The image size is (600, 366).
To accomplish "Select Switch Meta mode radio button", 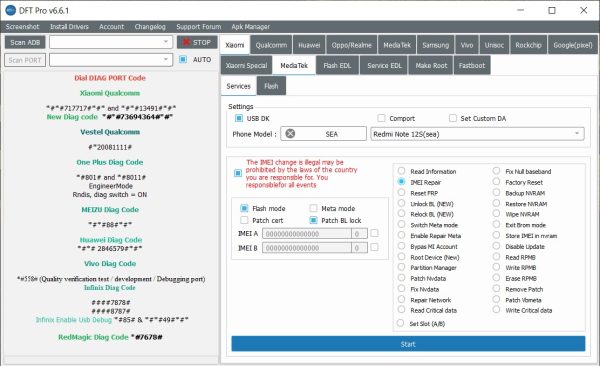I will [401, 224].
